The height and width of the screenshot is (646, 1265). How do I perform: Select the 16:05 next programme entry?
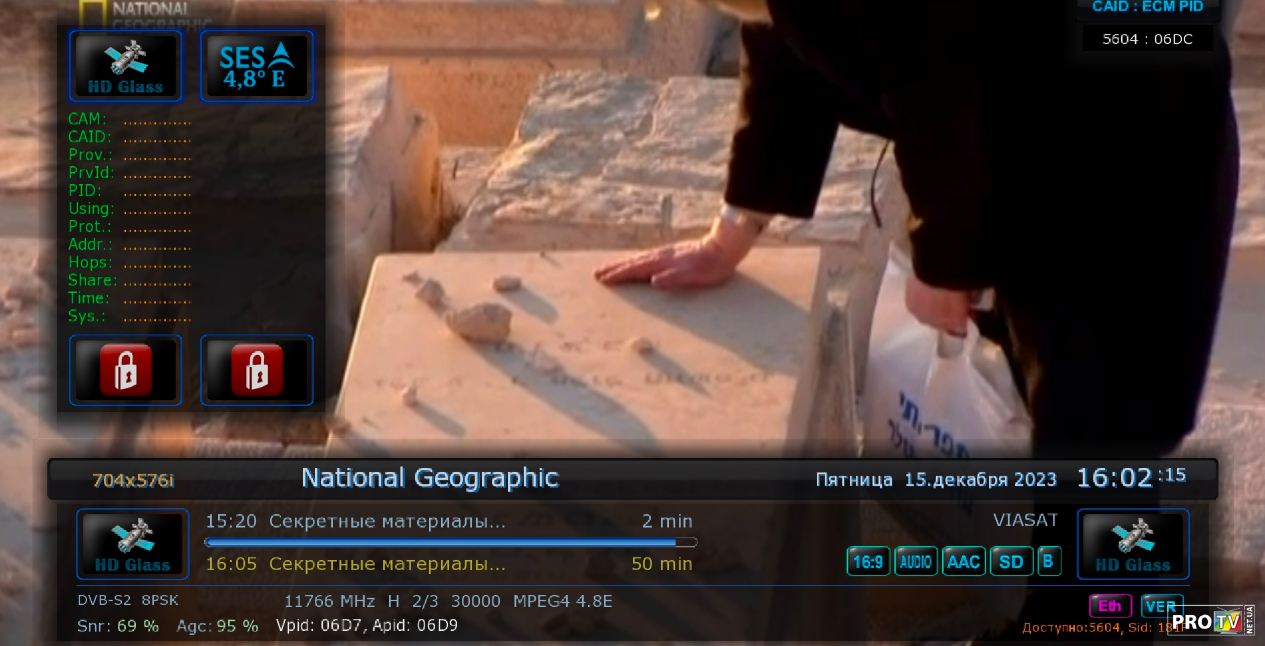(355, 564)
